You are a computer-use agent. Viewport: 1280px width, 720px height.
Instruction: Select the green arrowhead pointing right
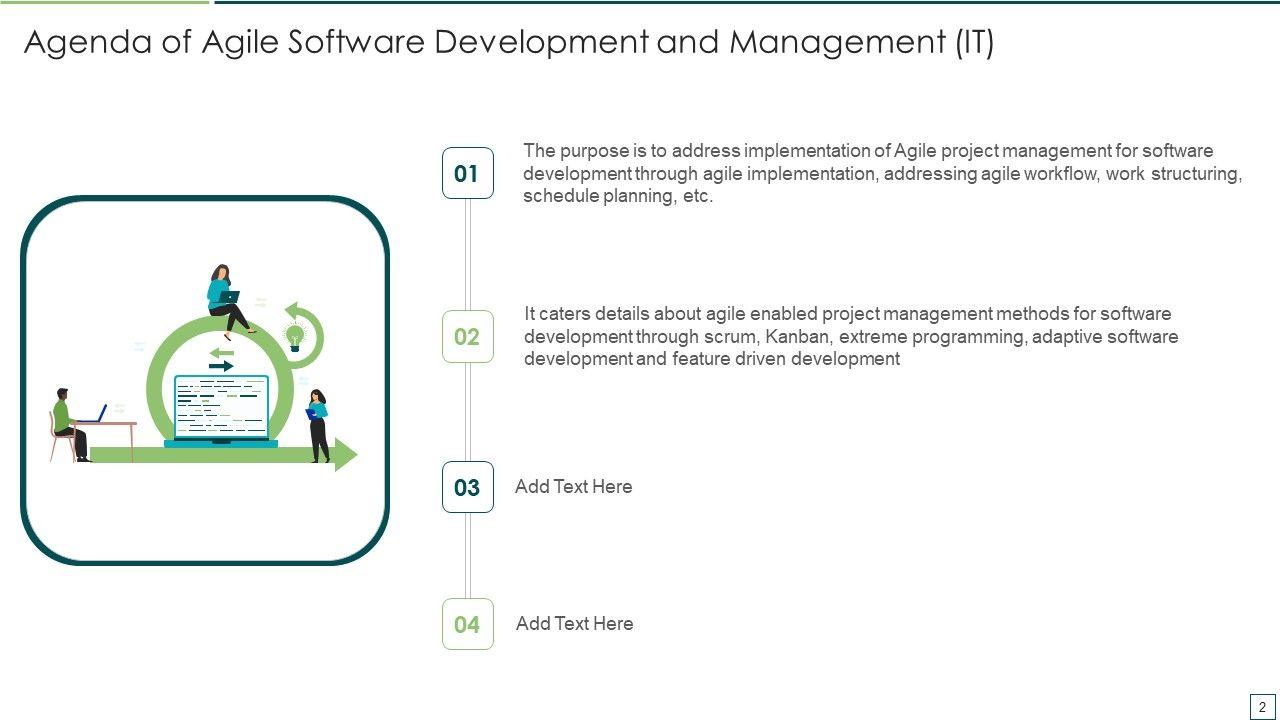click(x=346, y=454)
